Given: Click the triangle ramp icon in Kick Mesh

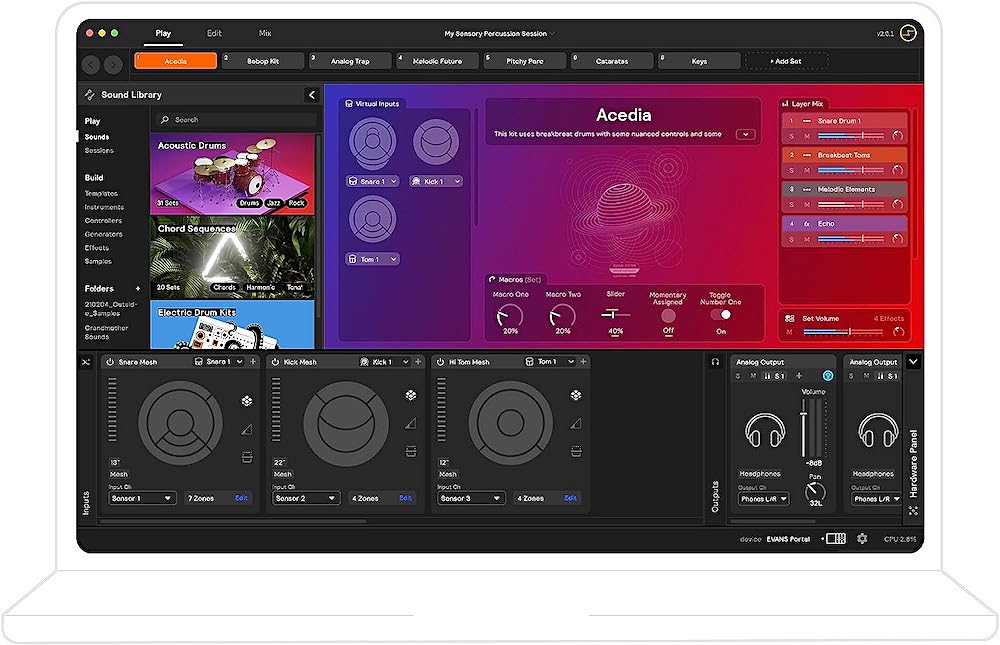Looking at the screenshot, I should 411,427.
